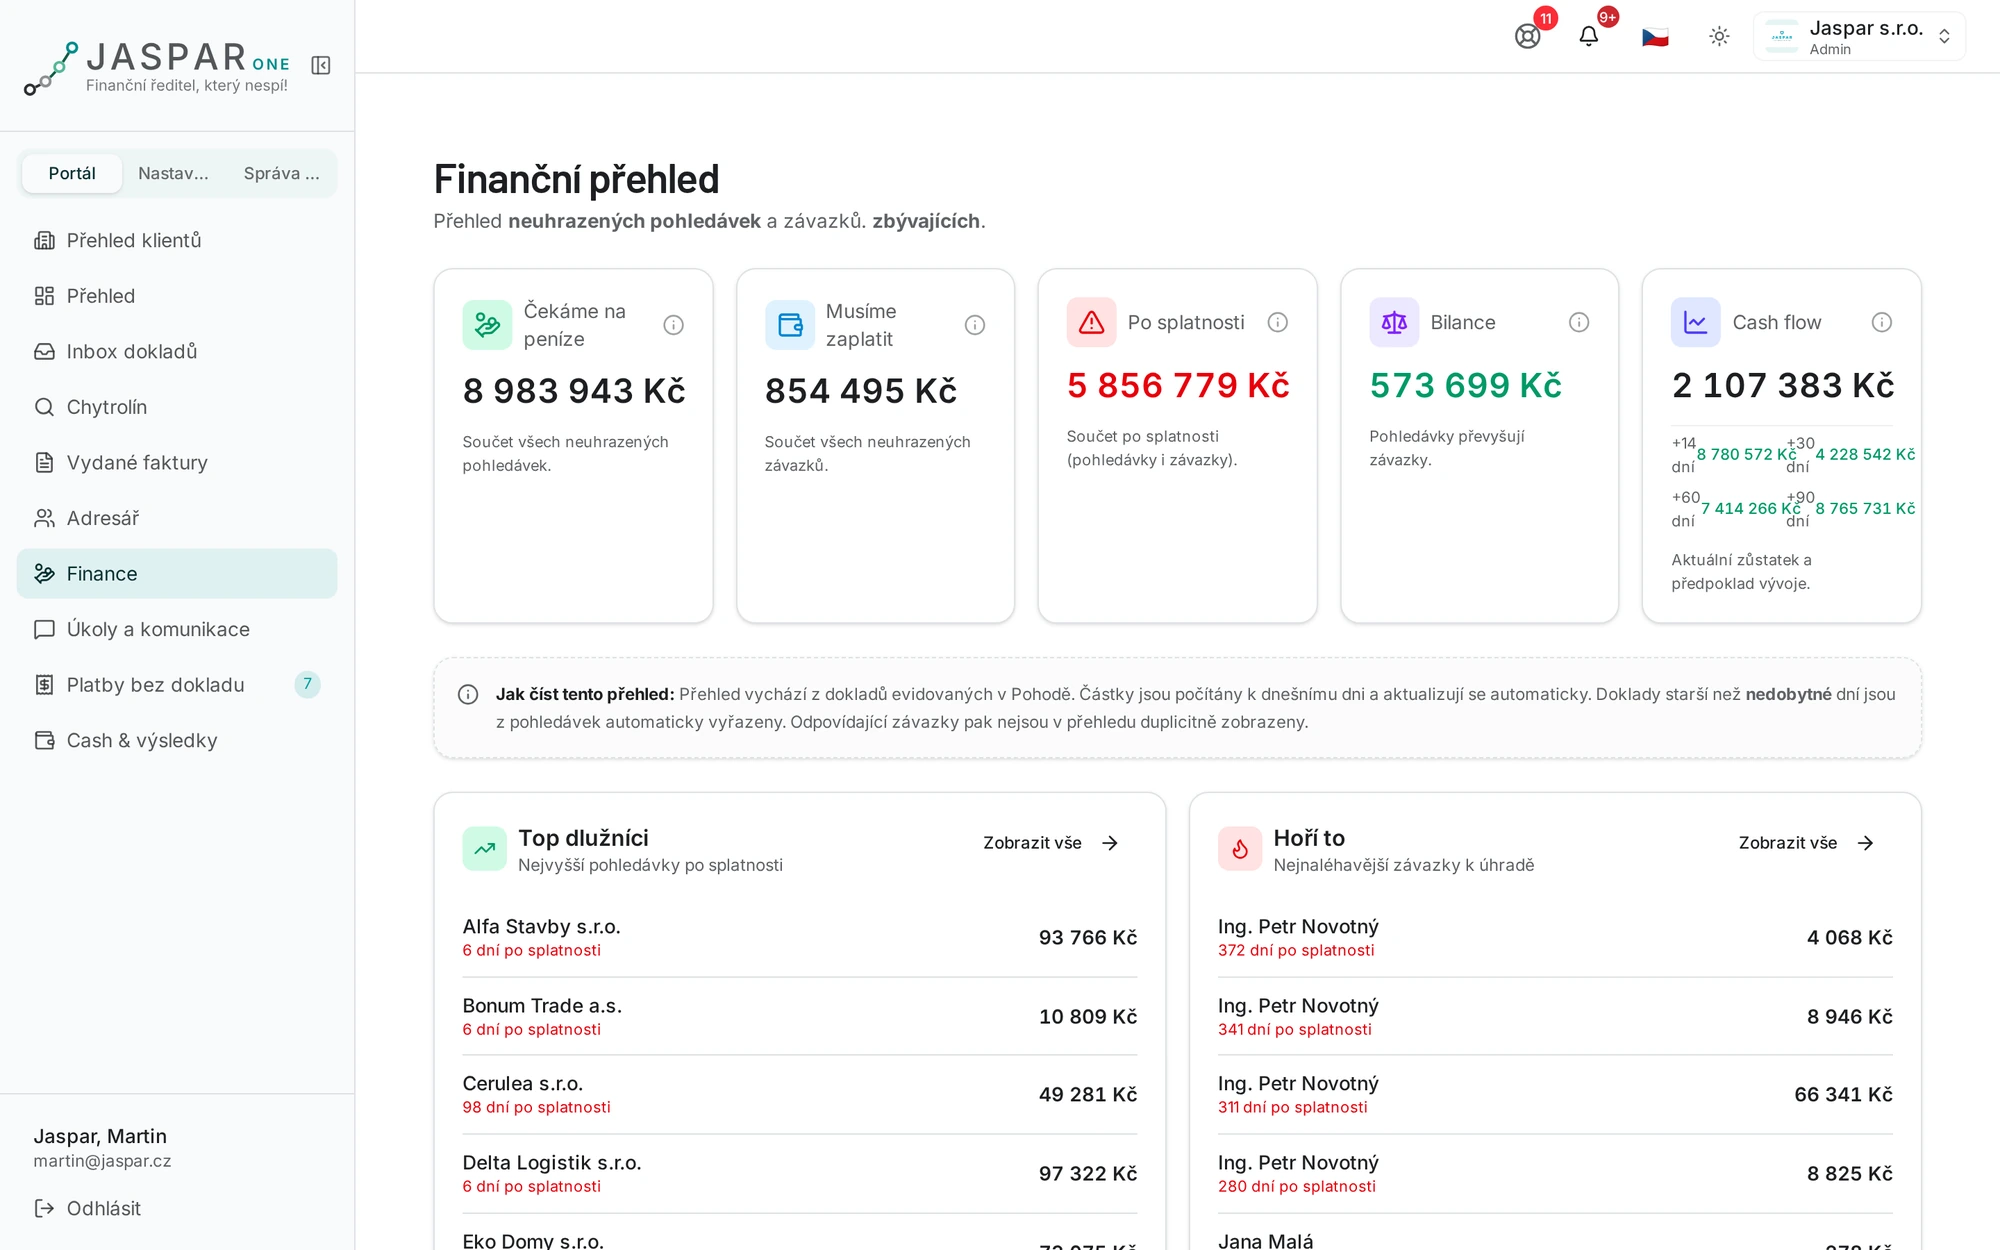Click the Cash flow chart icon

(x=1696, y=322)
